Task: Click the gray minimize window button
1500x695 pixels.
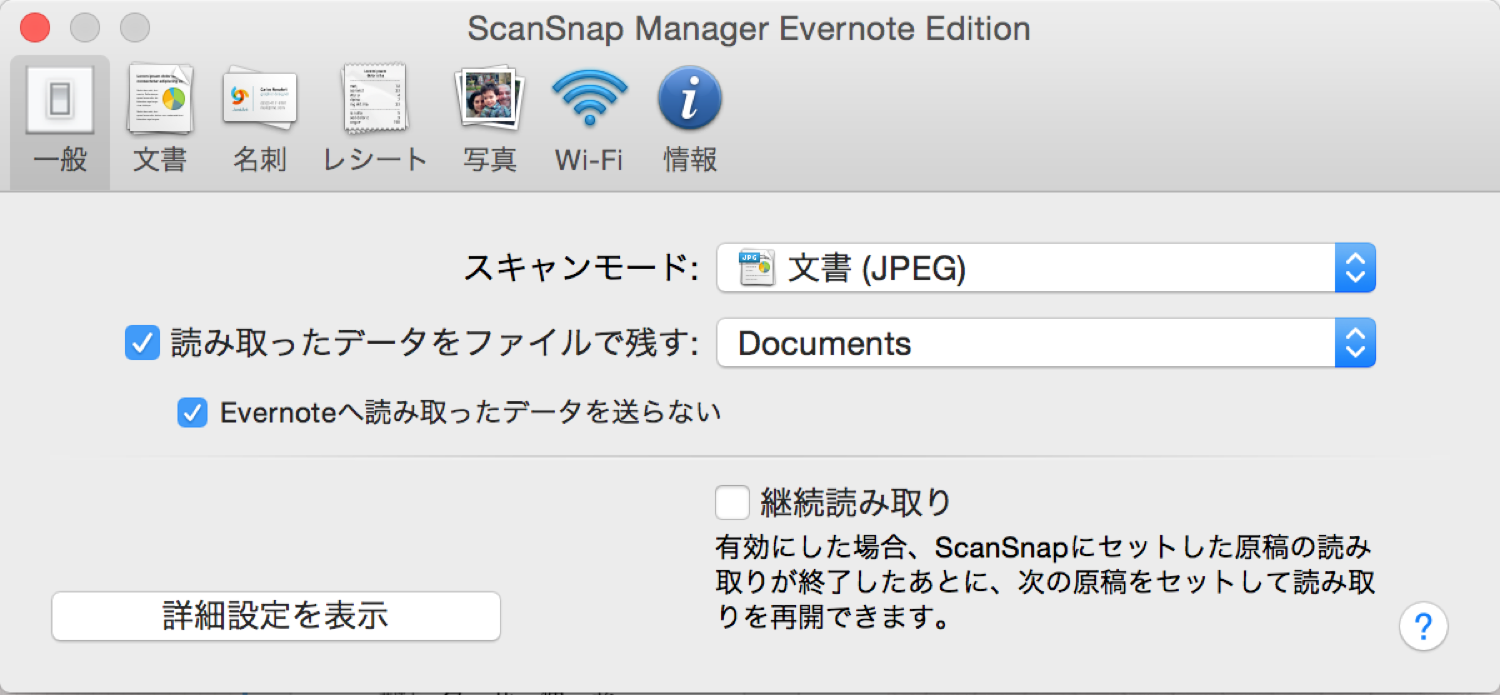Action: point(85,28)
